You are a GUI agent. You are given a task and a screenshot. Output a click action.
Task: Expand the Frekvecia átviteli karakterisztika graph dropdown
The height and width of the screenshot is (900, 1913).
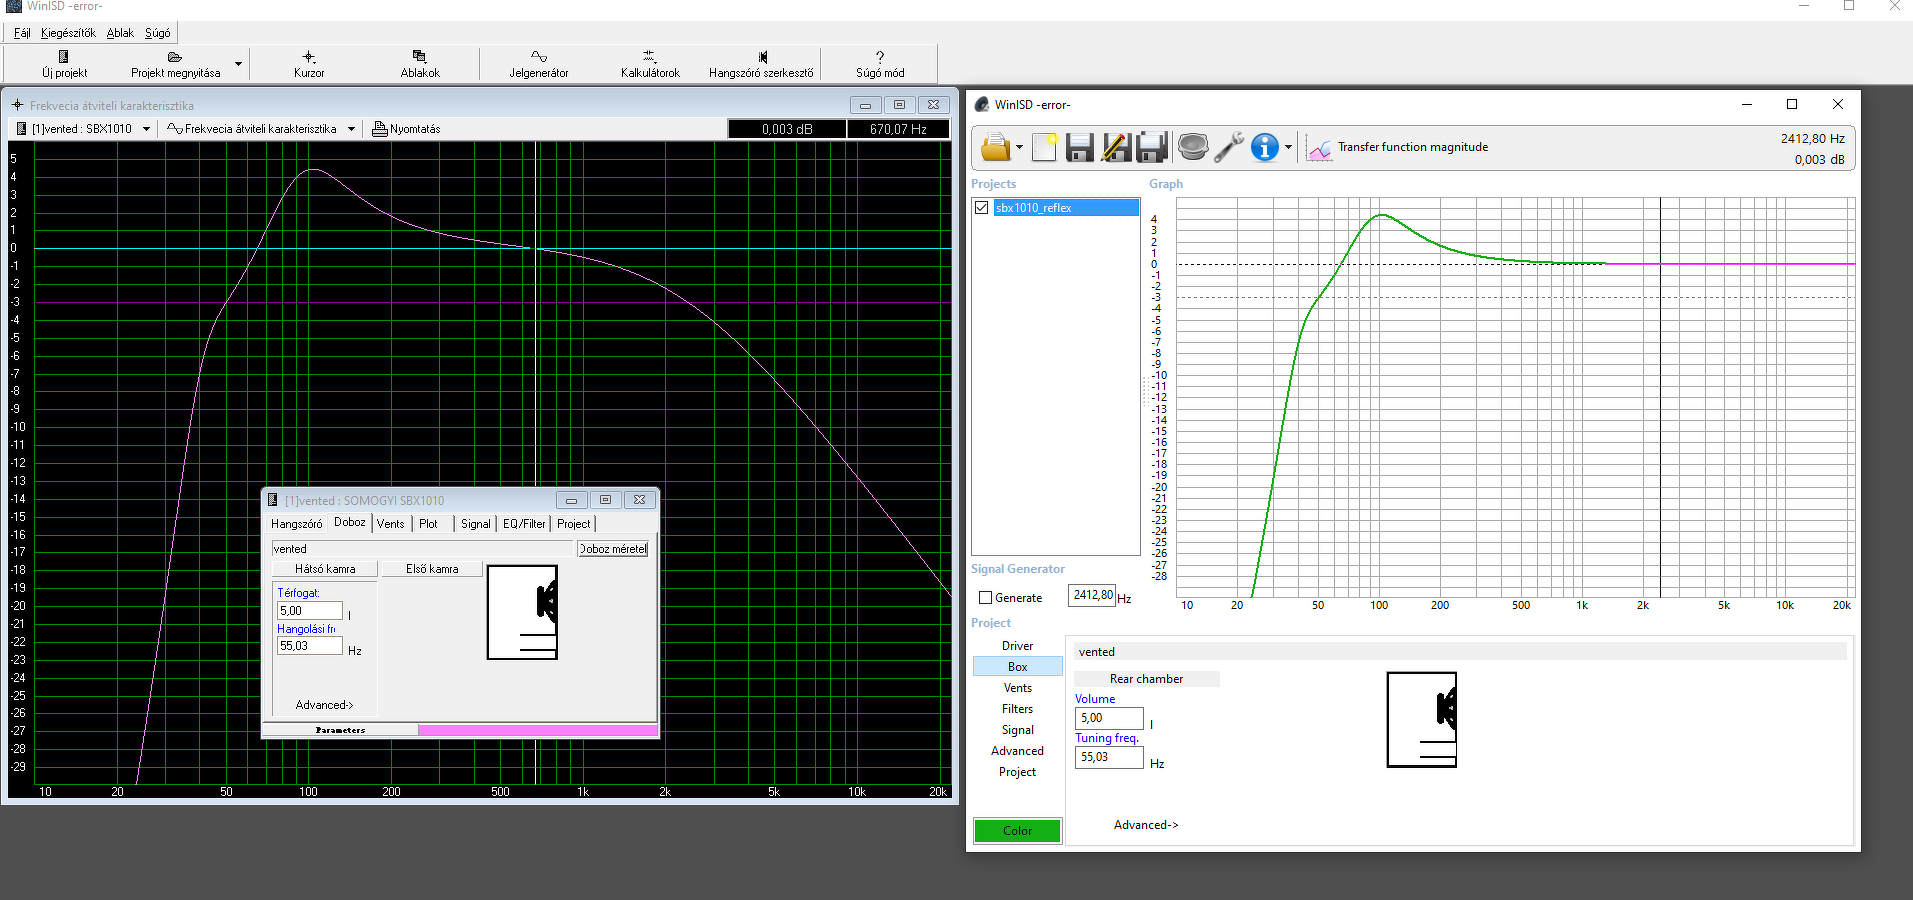tap(351, 129)
